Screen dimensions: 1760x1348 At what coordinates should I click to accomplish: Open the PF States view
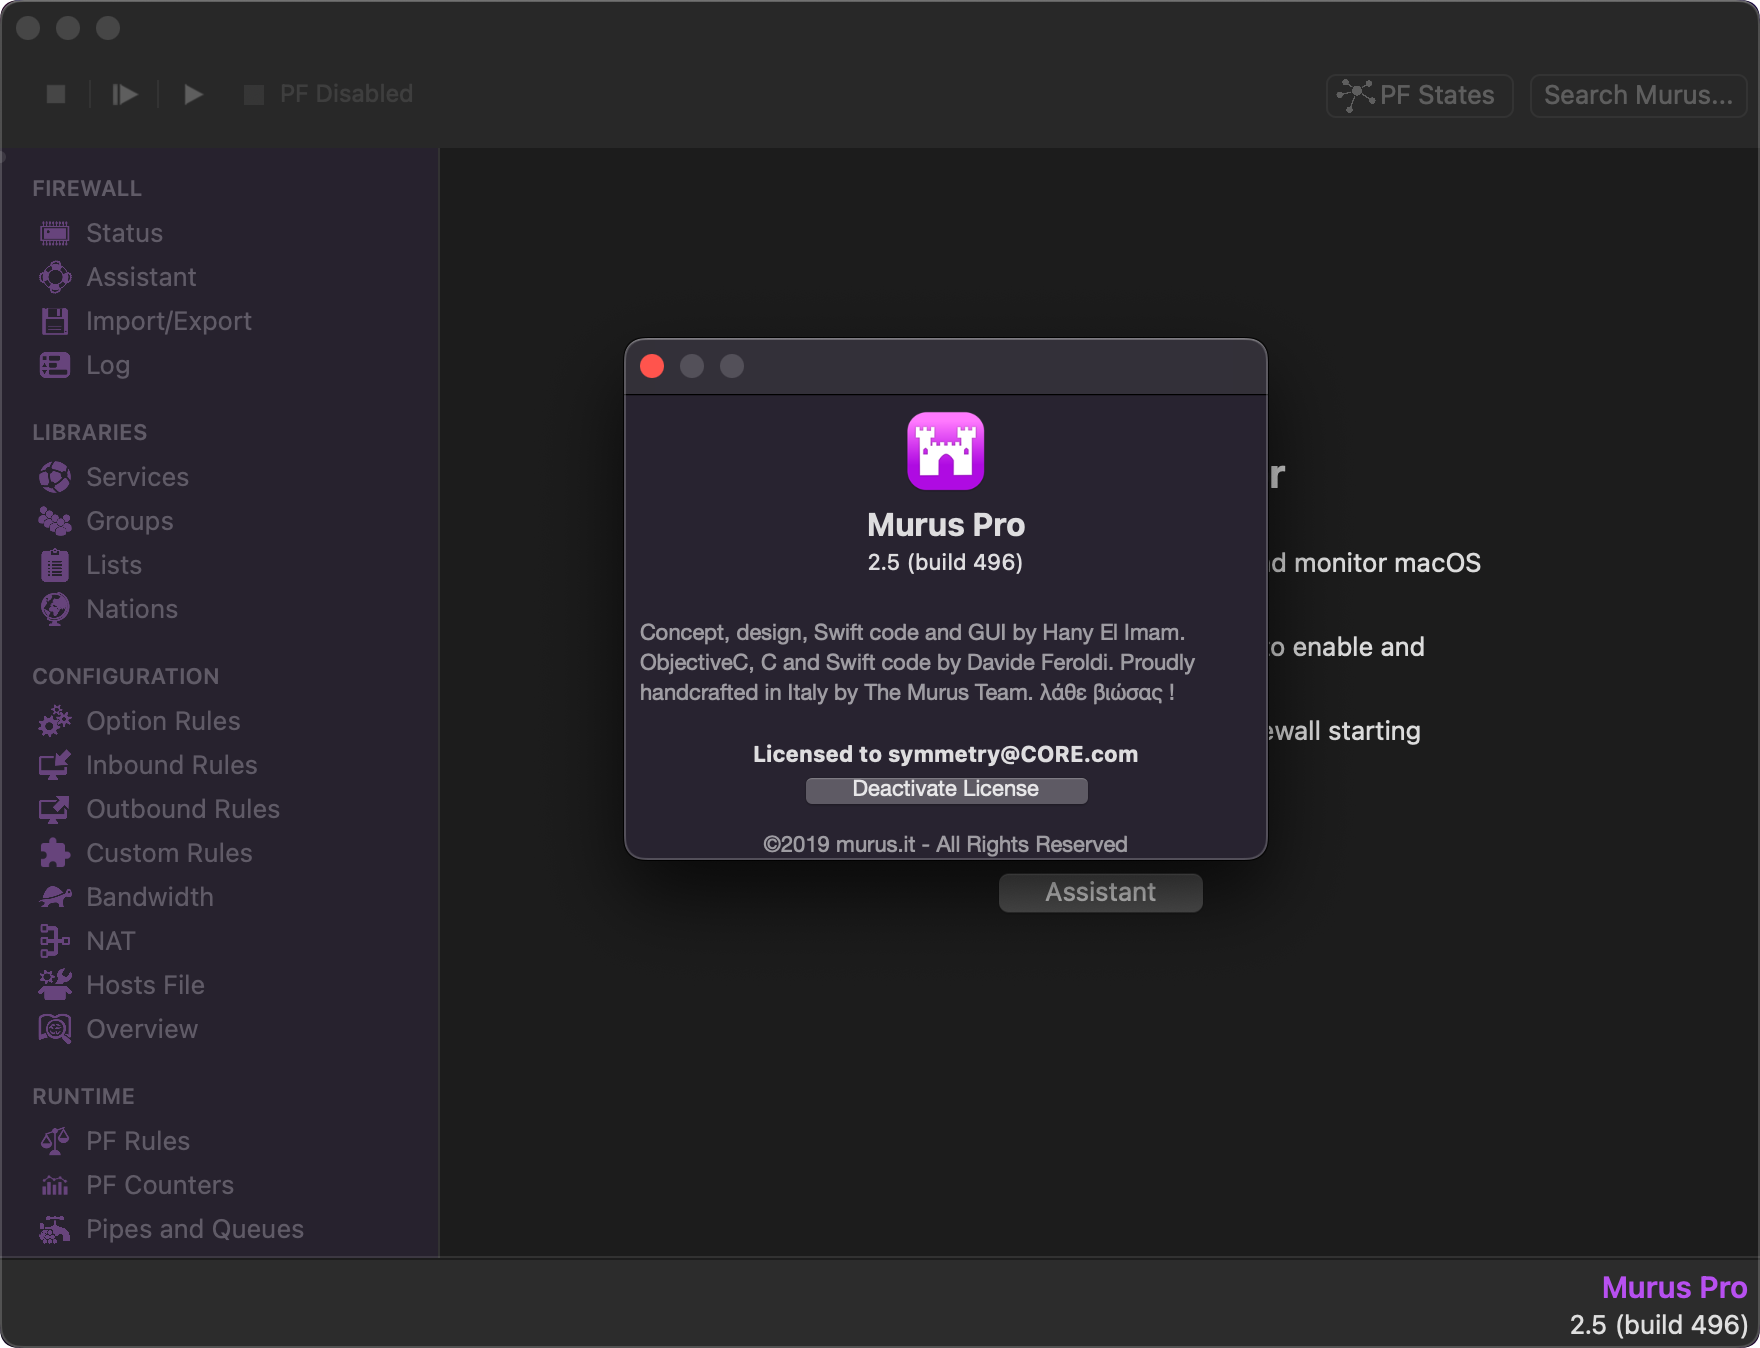pos(1419,95)
